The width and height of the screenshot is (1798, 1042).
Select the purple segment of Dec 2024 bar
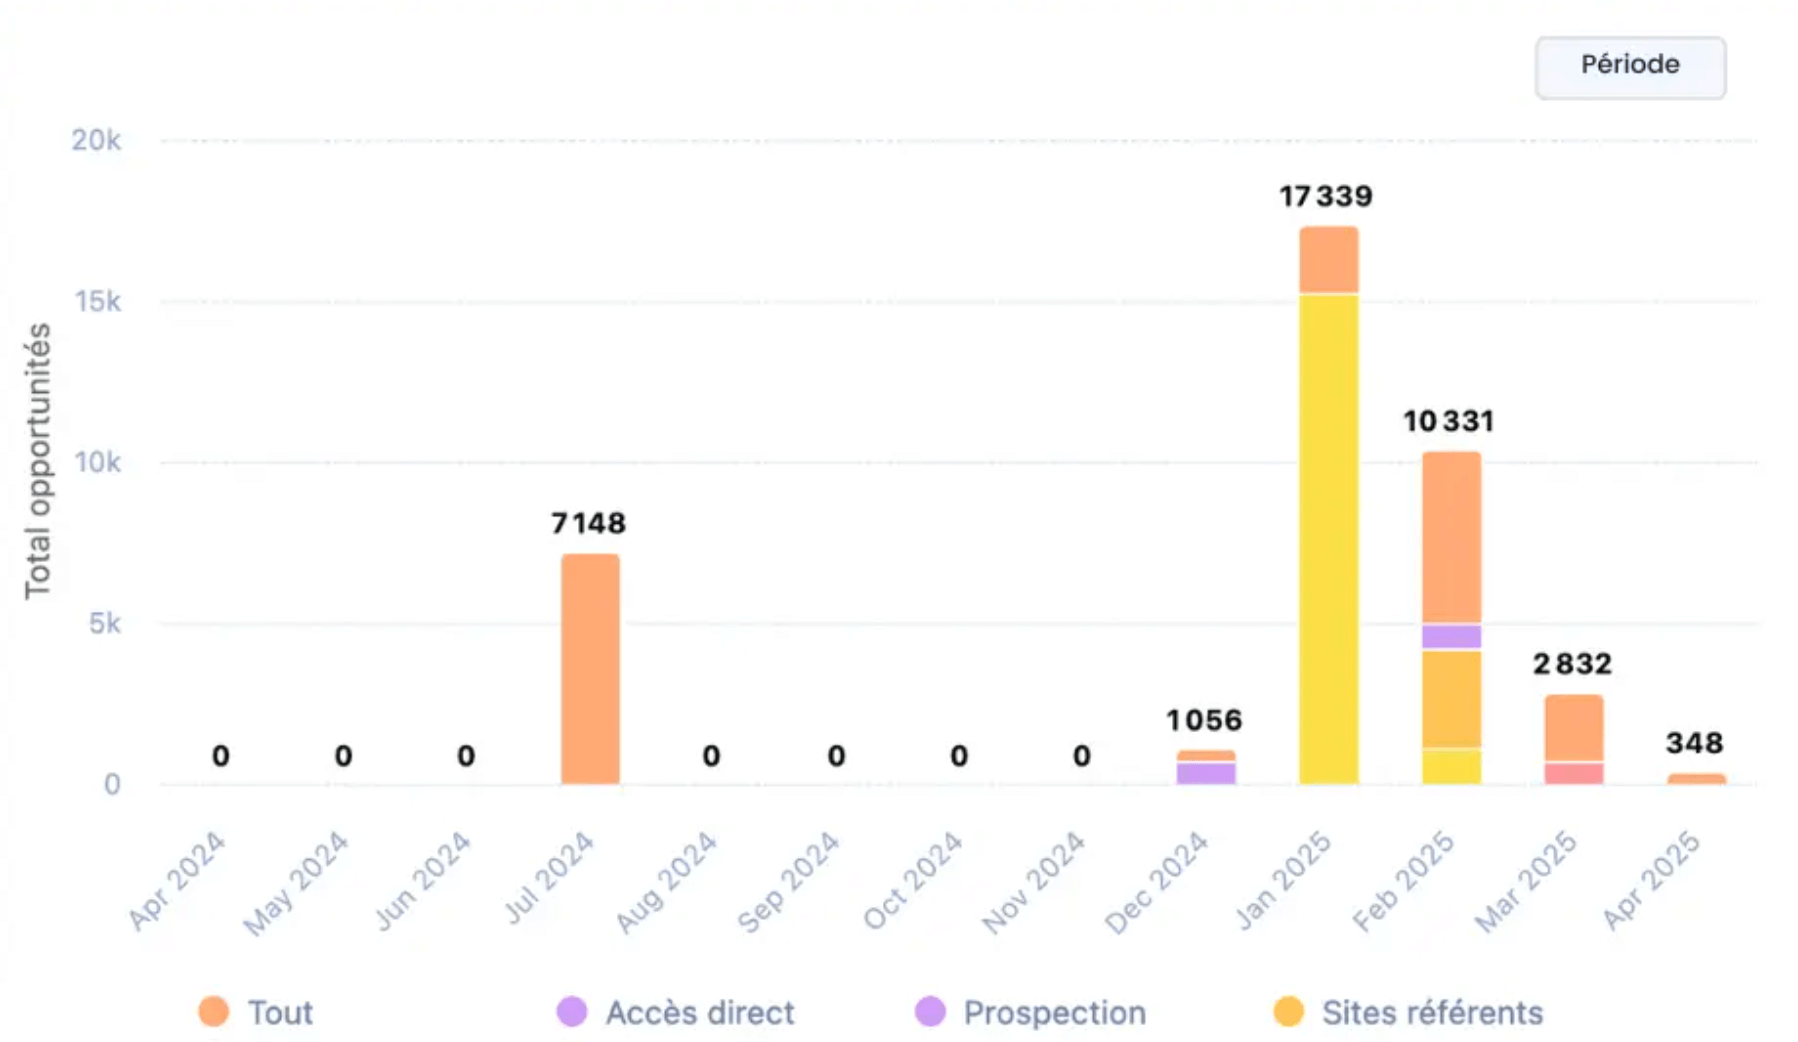pyautogui.click(x=1206, y=773)
